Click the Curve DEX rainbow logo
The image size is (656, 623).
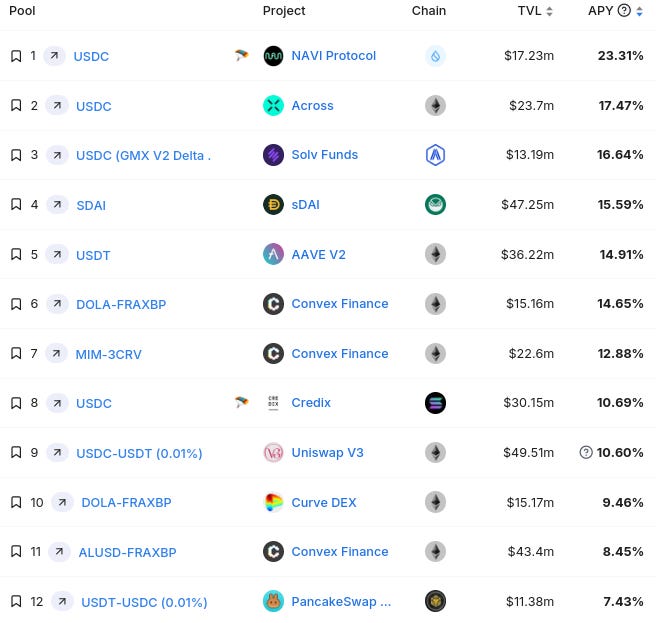tap(273, 502)
